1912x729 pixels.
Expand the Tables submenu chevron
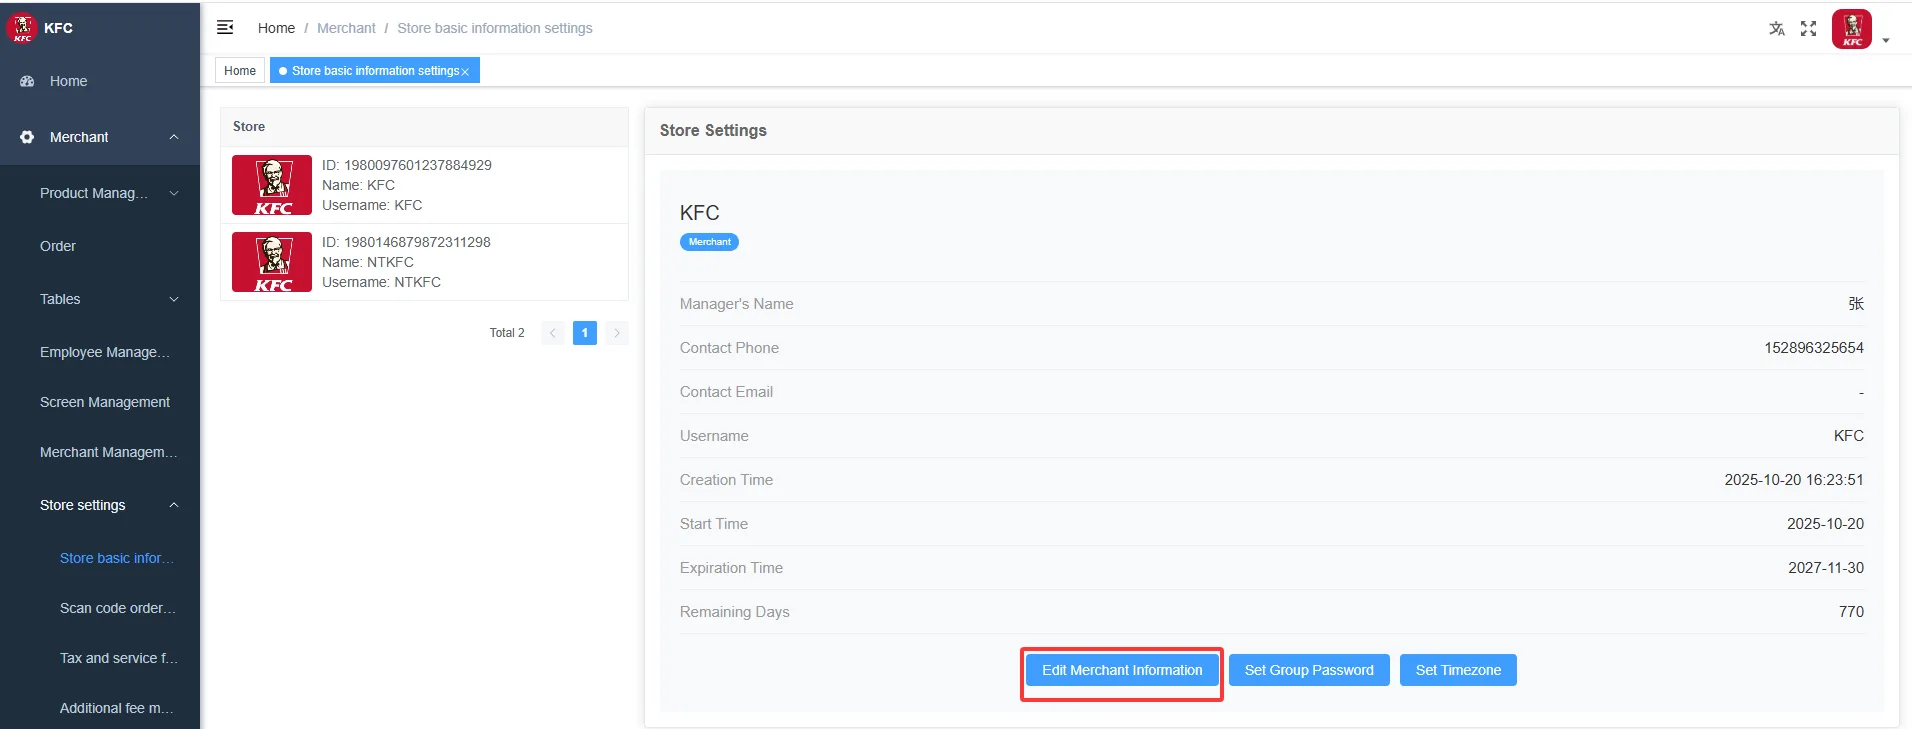coord(174,299)
